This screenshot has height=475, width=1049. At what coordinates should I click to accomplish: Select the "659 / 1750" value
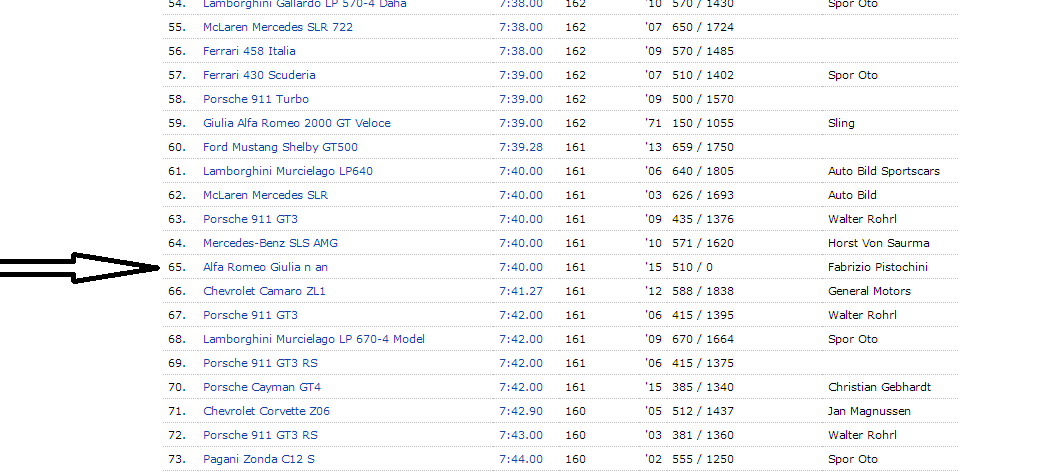click(702, 148)
